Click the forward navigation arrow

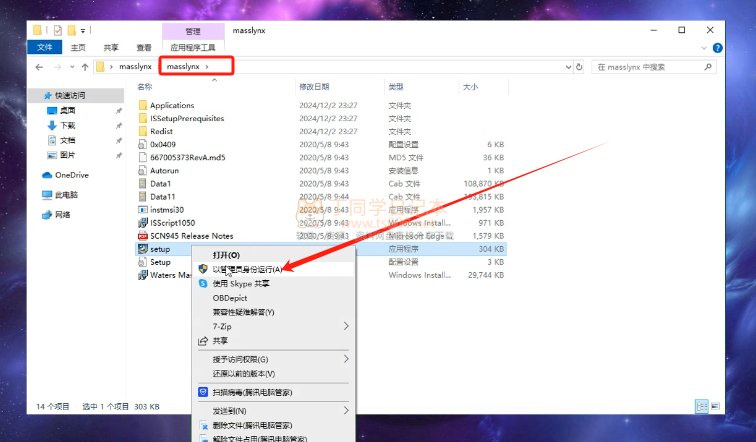[x=57, y=67]
